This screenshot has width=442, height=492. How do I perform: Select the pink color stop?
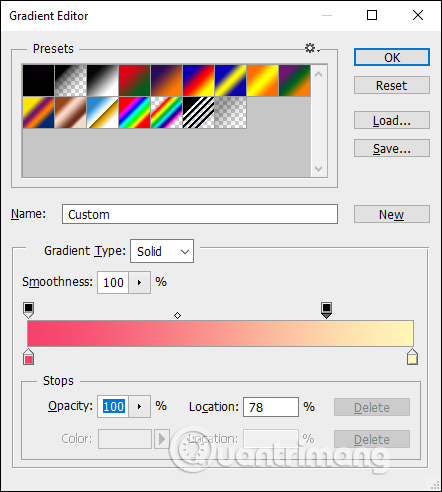click(29, 357)
